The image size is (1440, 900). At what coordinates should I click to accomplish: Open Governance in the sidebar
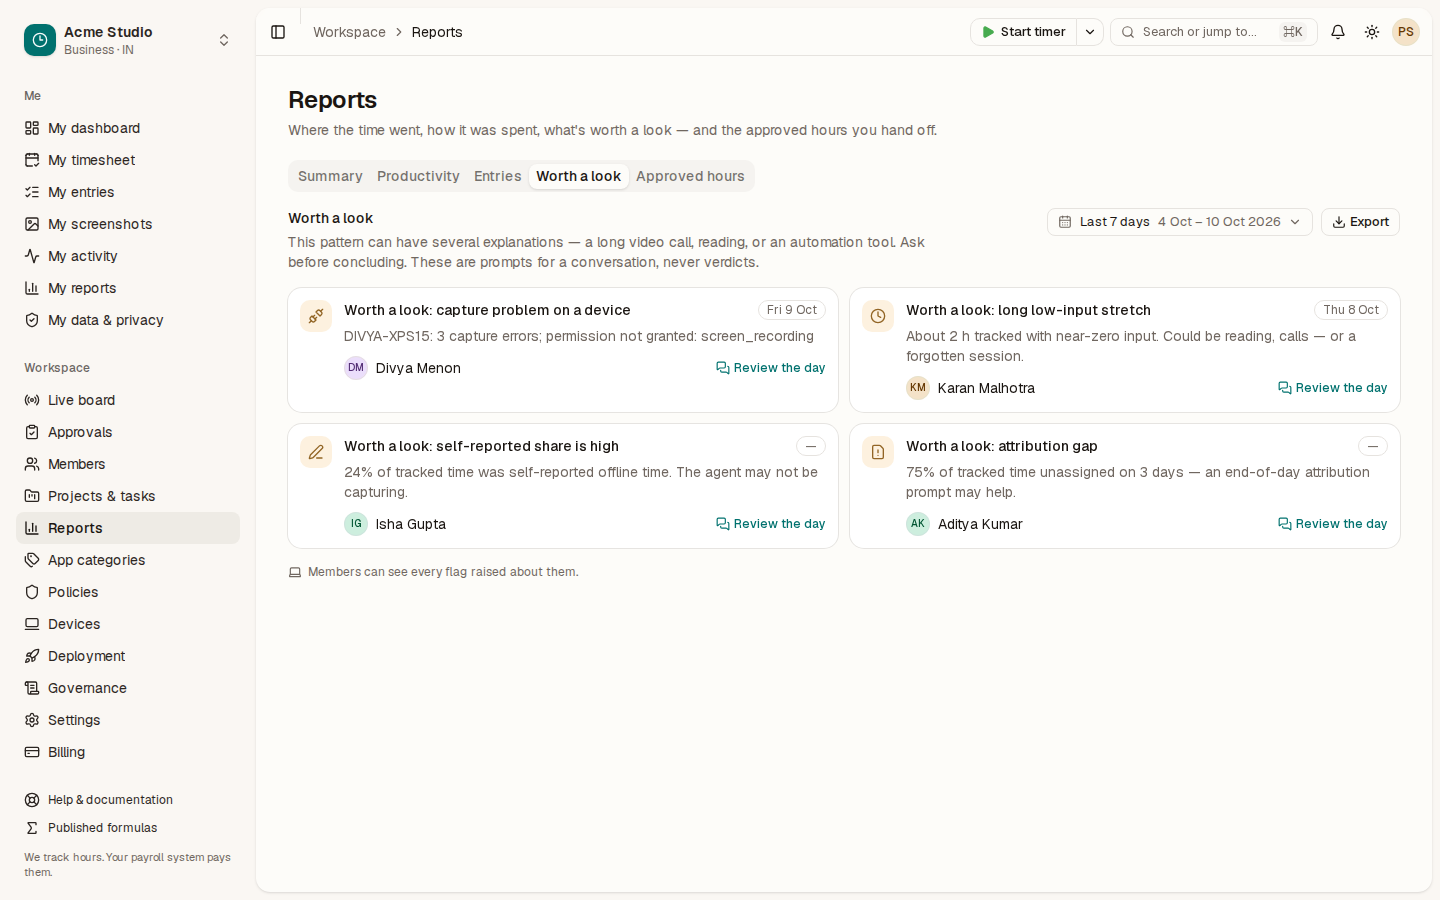128,688
